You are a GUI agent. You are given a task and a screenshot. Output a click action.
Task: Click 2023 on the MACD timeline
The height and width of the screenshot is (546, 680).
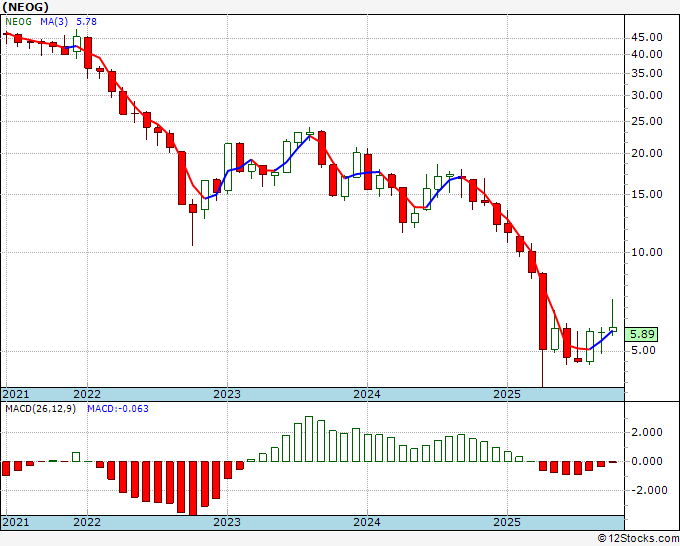(x=227, y=522)
